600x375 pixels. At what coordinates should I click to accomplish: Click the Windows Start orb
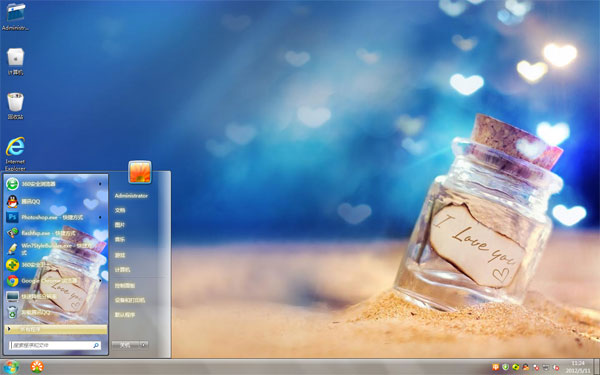pos(10,367)
